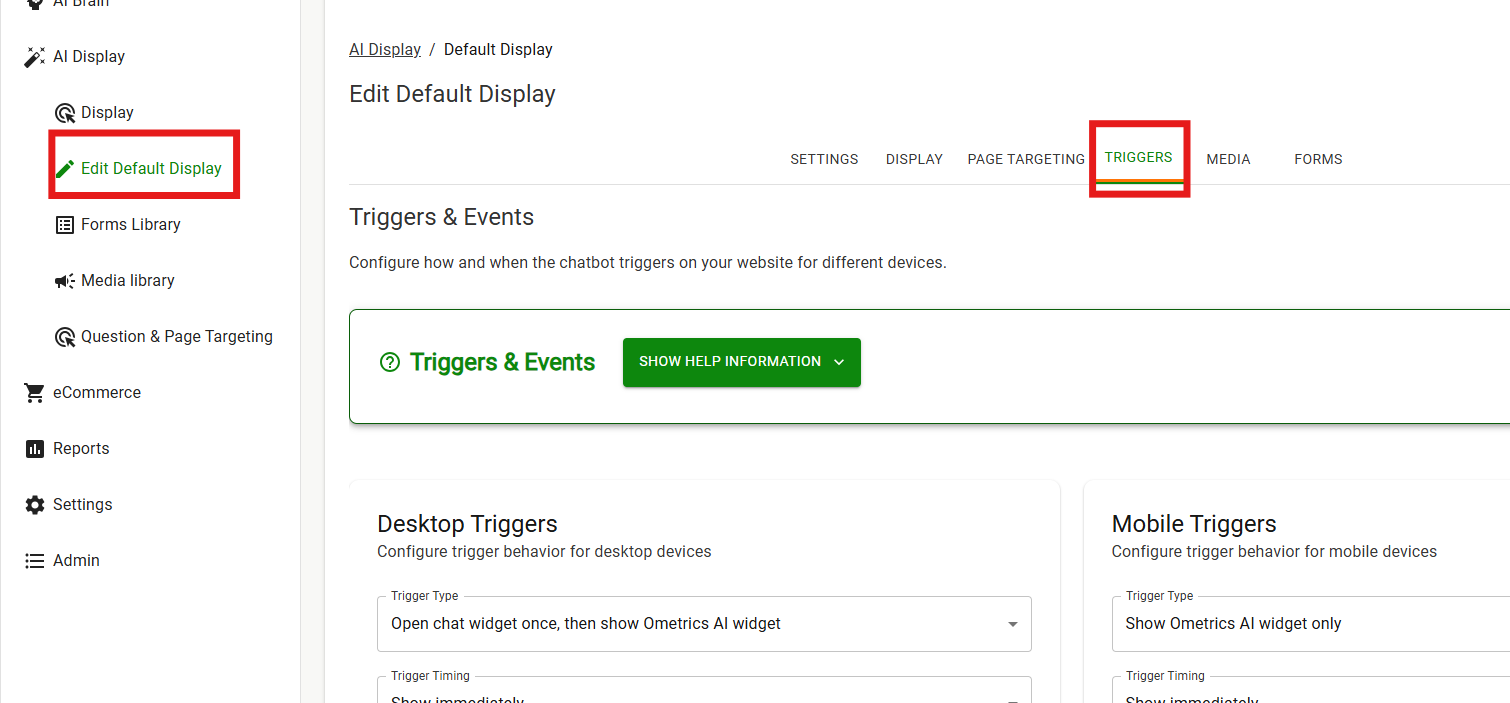Open Question & Page Targeting in sidebar

pos(176,337)
